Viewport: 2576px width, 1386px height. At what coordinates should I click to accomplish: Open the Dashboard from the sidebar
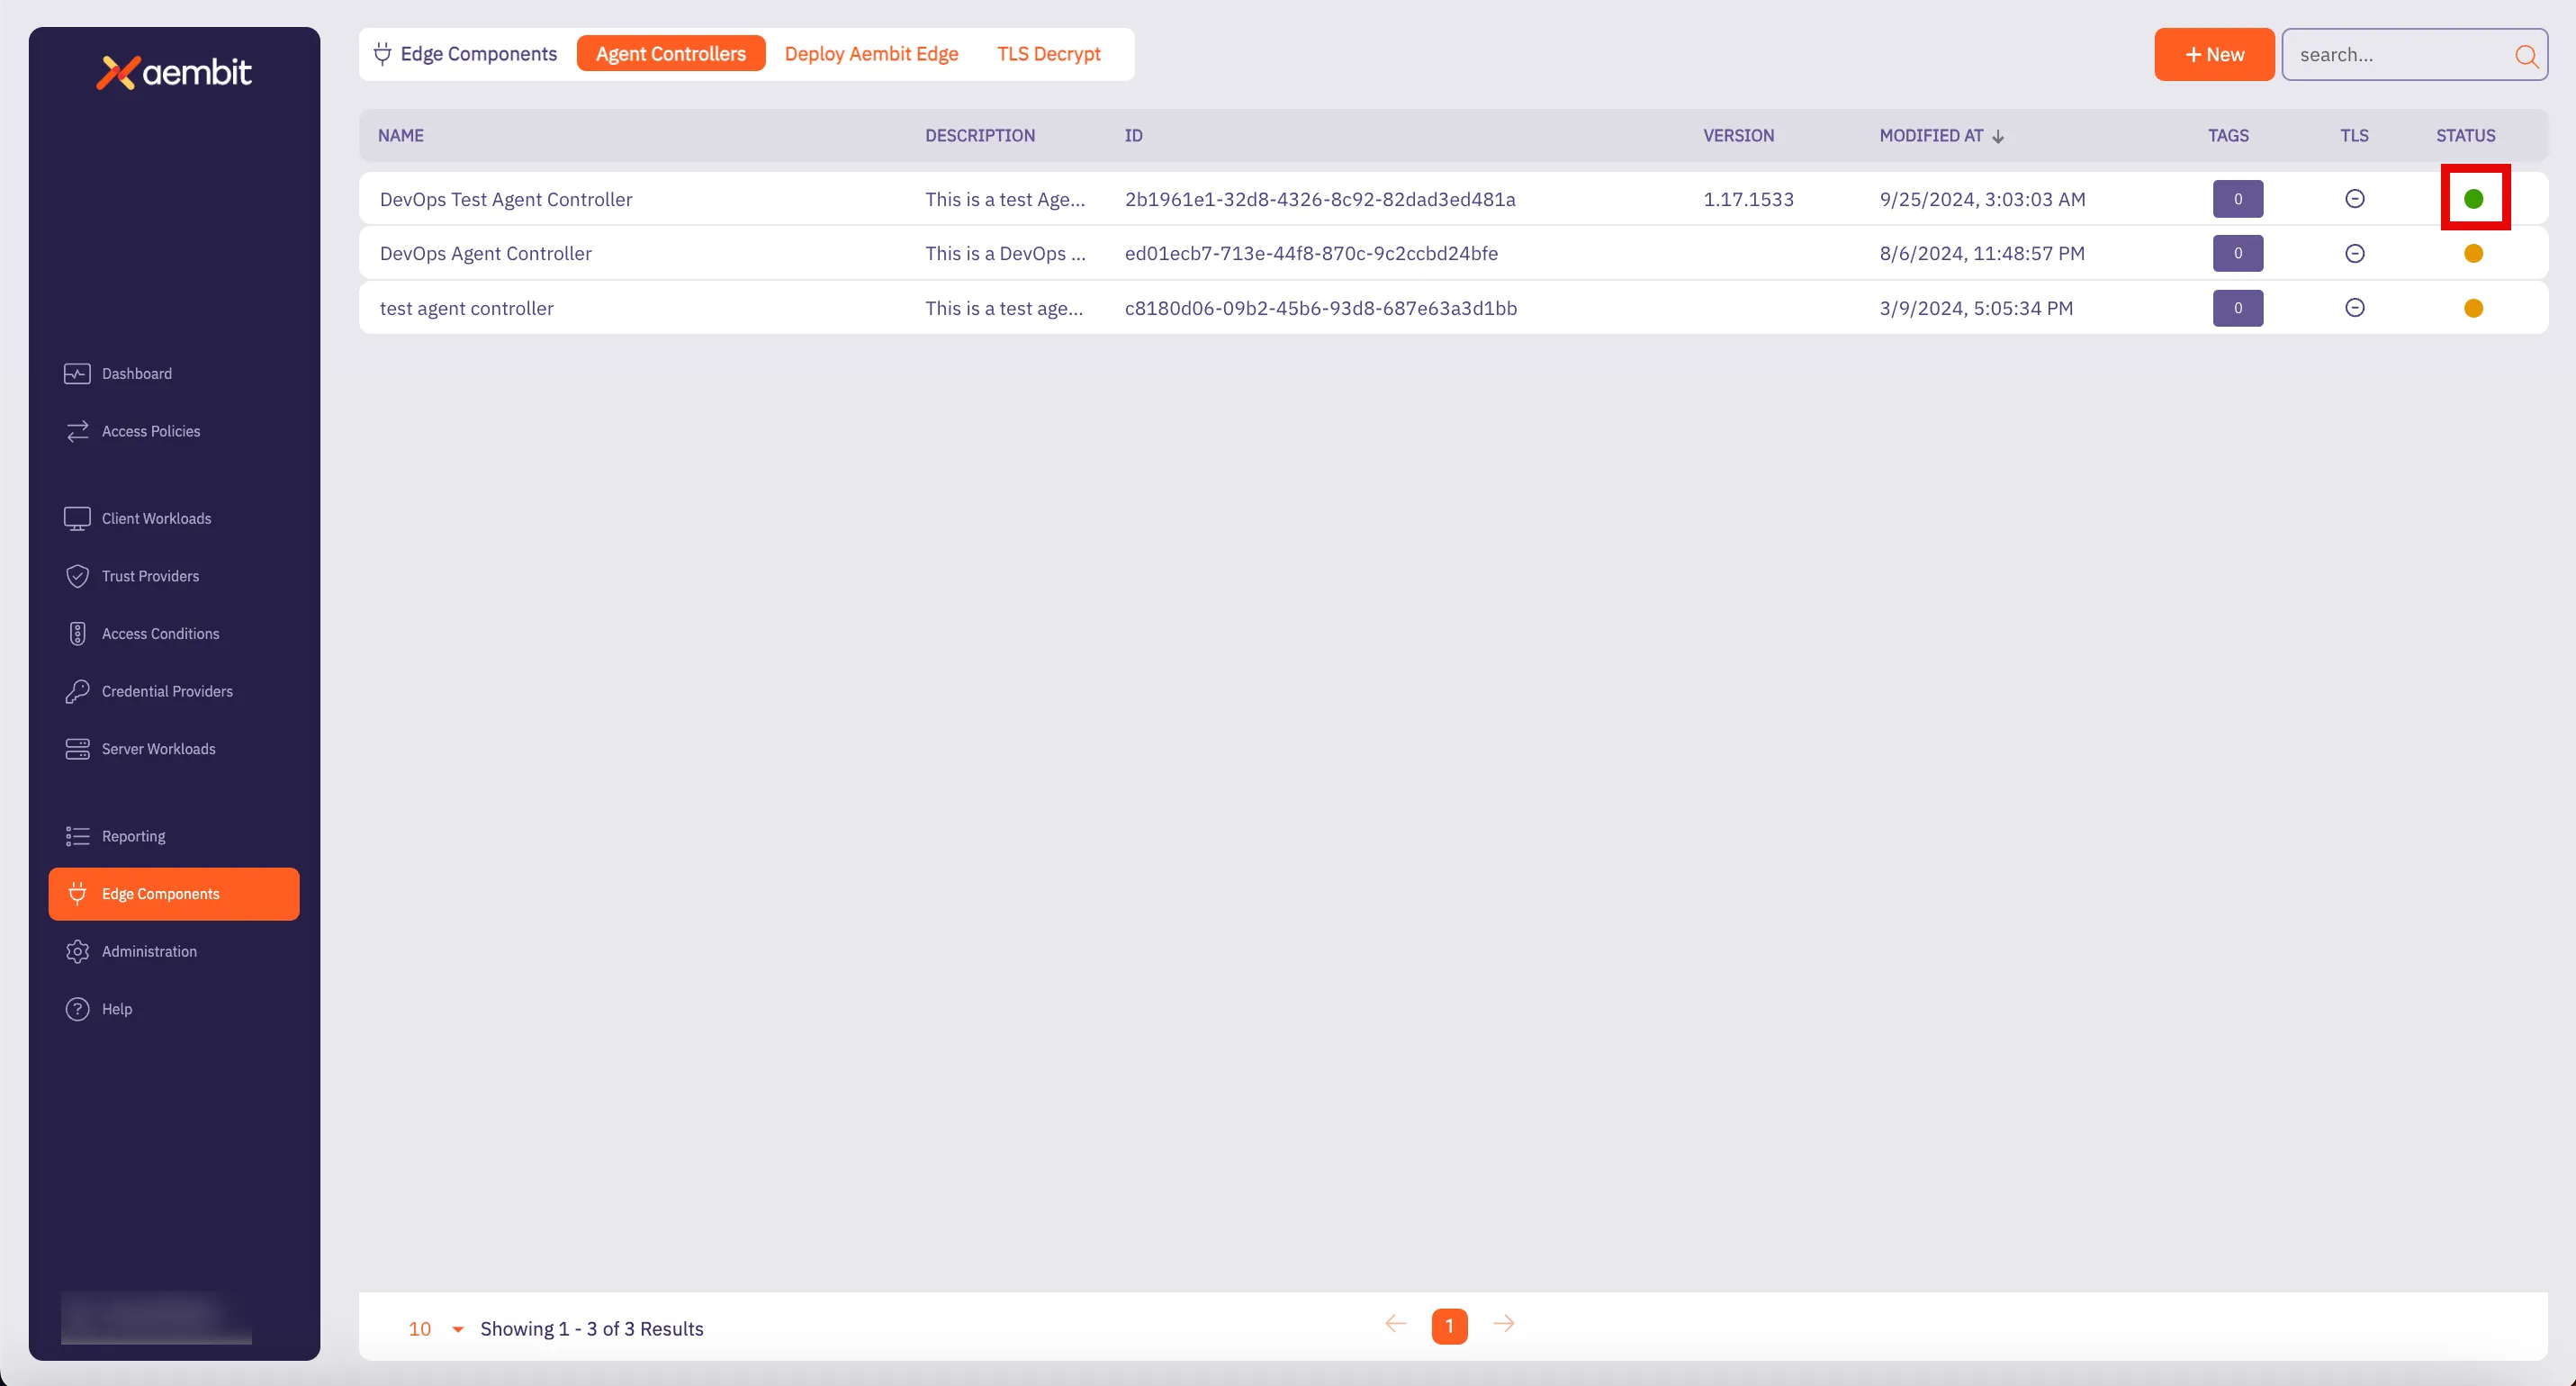tap(137, 373)
